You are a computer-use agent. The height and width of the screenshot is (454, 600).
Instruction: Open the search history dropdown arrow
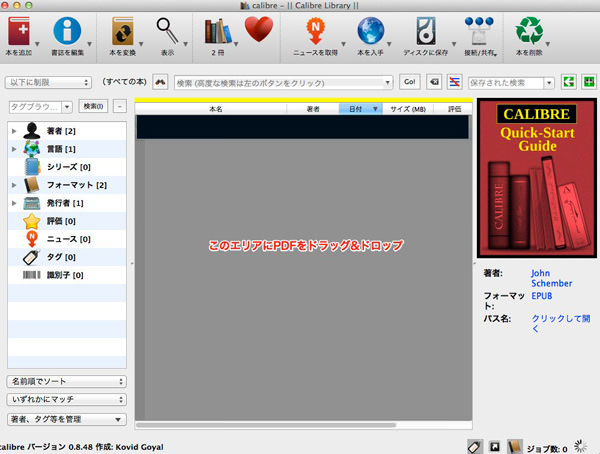387,83
